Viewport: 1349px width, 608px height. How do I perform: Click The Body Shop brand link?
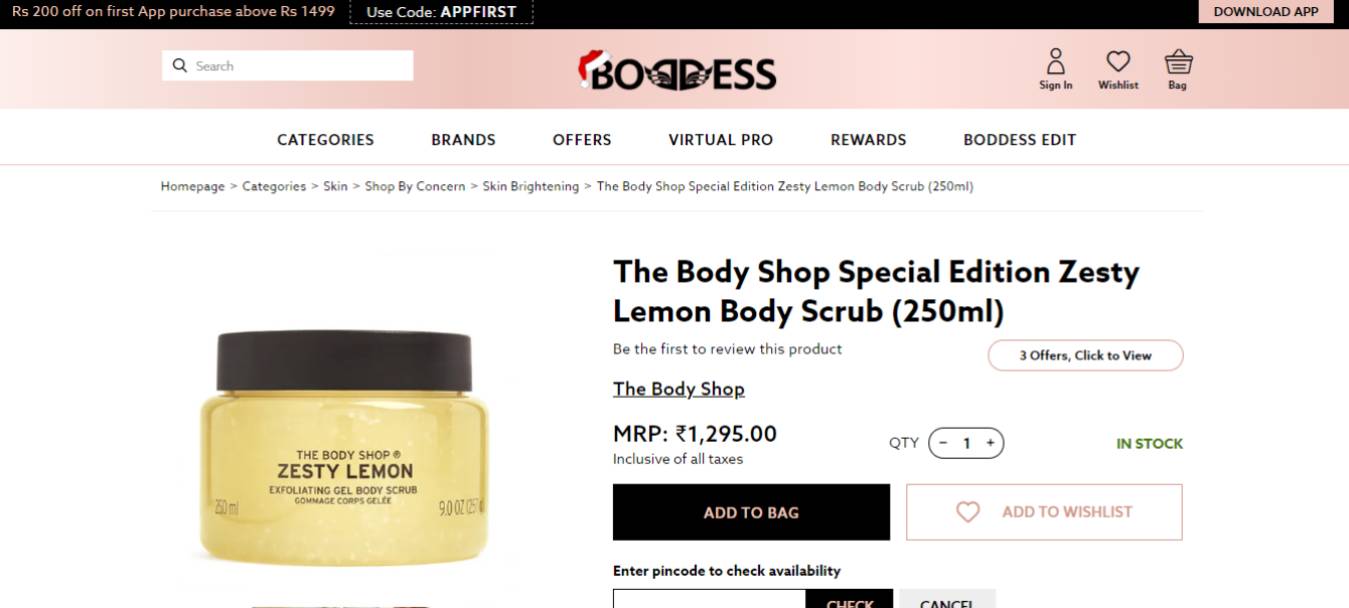[679, 389]
